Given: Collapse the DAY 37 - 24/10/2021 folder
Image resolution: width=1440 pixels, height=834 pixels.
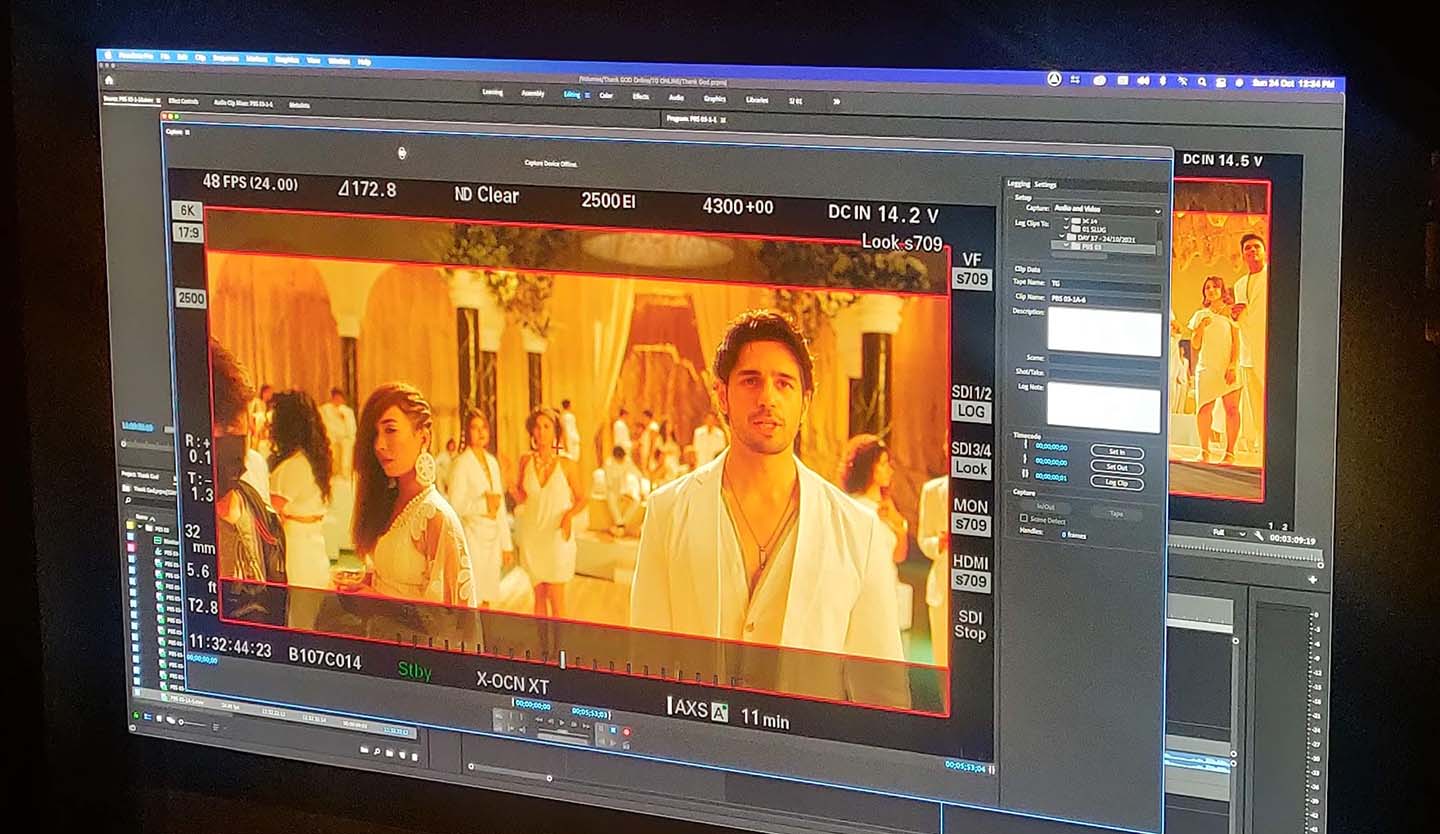Looking at the screenshot, I should point(1061,237).
